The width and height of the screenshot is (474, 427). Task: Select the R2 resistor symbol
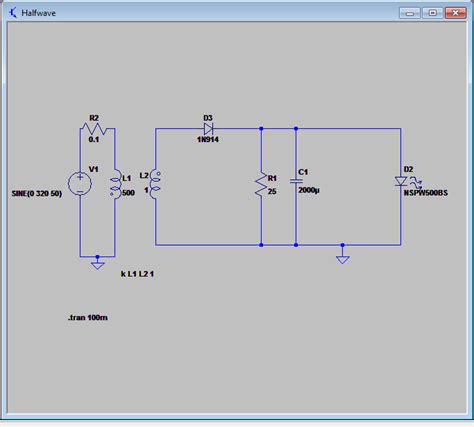point(94,129)
